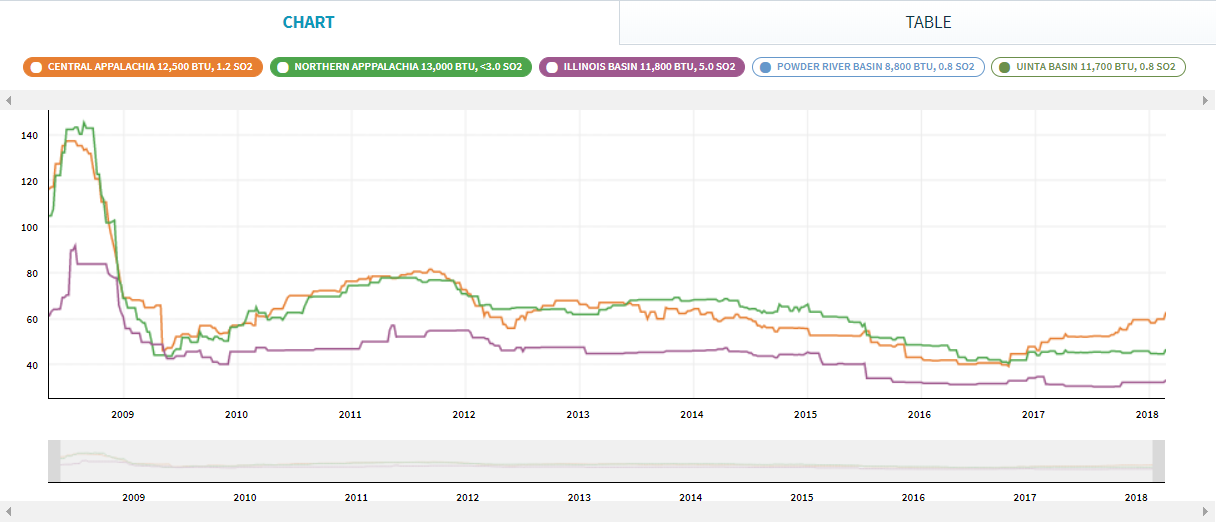Click the orange line peak in 2008
The width and height of the screenshot is (1216, 526).
click(70, 141)
